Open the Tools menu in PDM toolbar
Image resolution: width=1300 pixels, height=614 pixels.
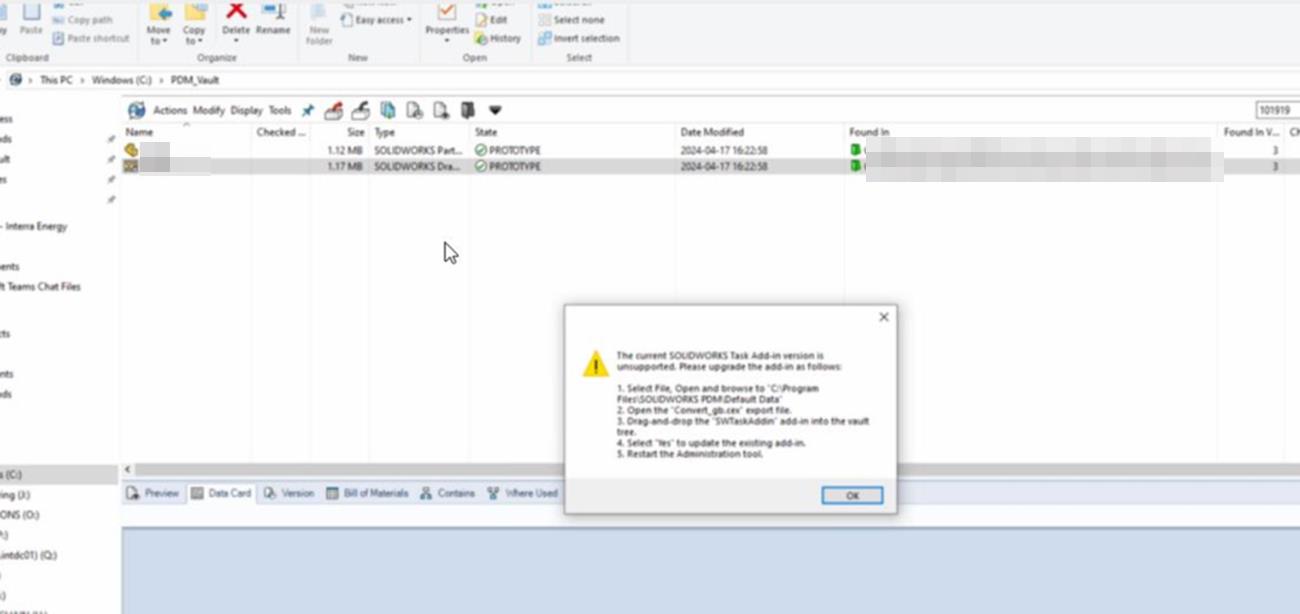coord(280,111)
